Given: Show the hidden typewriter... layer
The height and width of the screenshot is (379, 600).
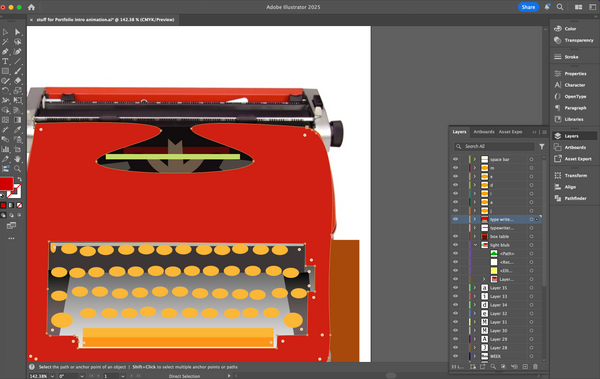Looking at the screenshot, I should (455, 228).
